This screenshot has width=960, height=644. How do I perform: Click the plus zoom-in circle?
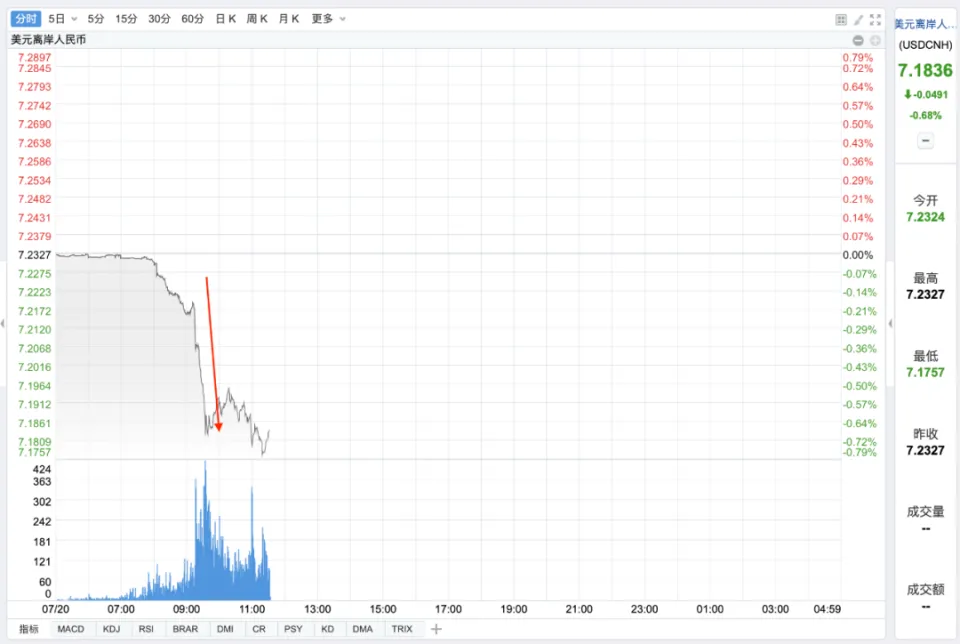point(875,40)
